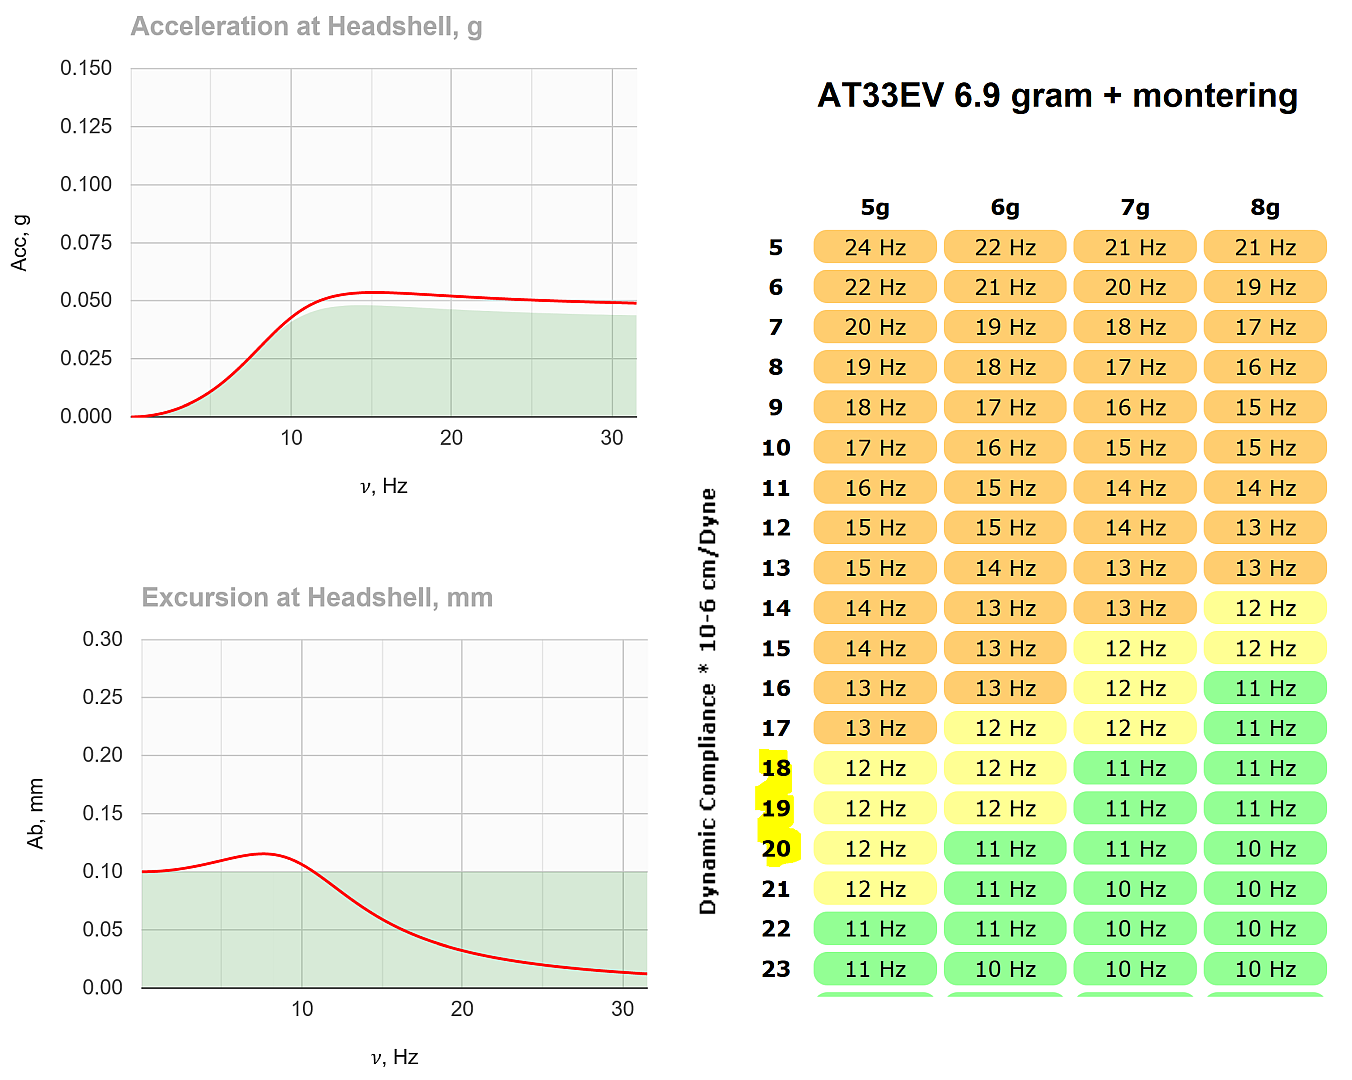Click the 10 Hz cell in row 21, 7g column
The image size is (1352, 1080).
point(1135,888)
